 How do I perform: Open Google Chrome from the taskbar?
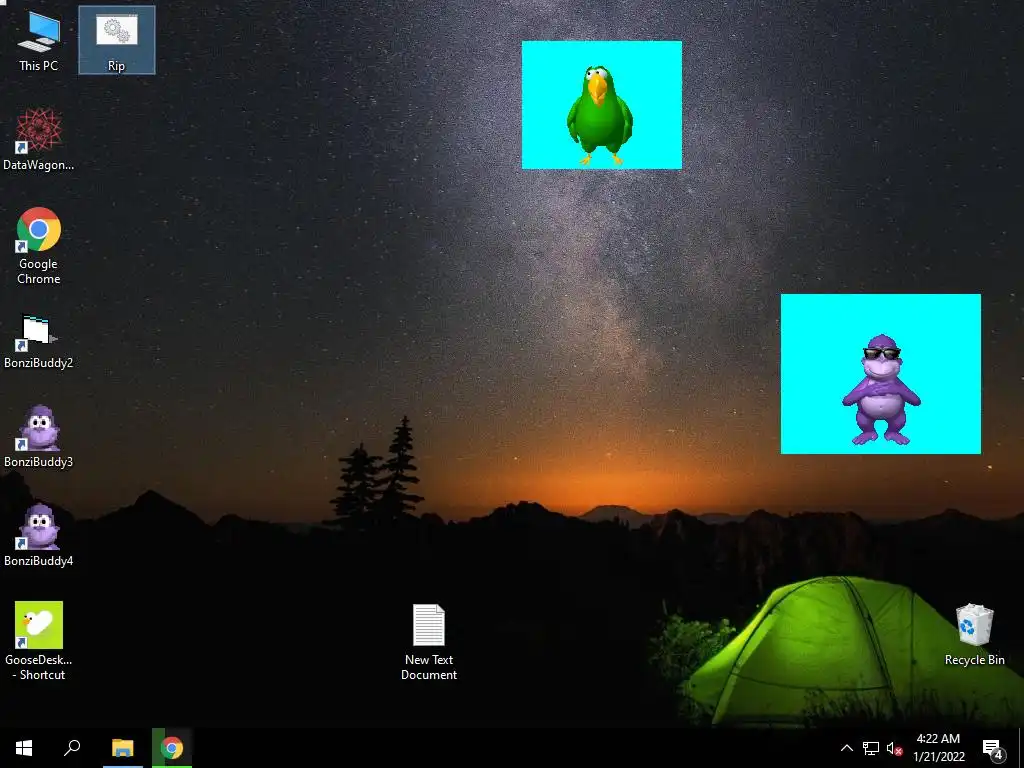pos(172,748)
